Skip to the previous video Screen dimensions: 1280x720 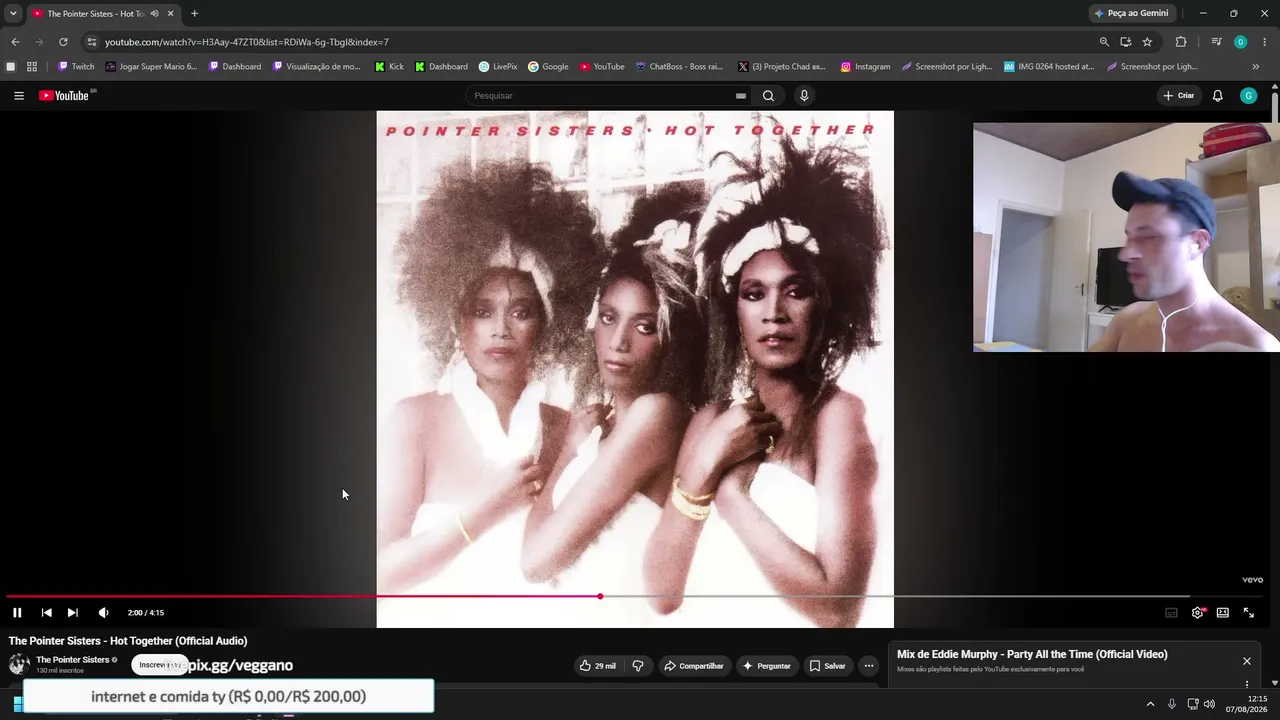click(x=46, y=613)
